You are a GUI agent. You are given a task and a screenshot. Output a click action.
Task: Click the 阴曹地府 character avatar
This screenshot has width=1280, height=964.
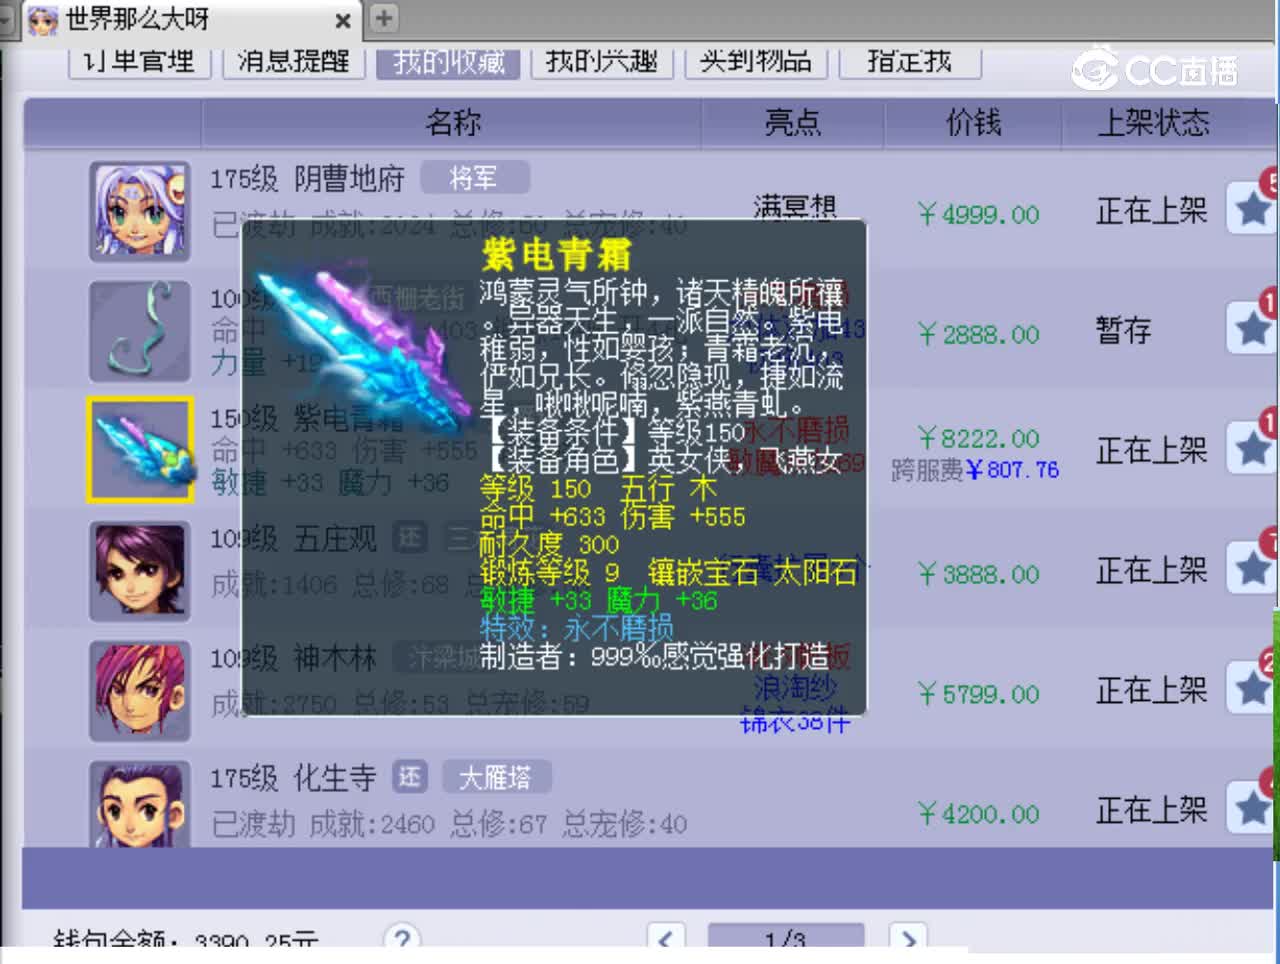click(139, 212)
